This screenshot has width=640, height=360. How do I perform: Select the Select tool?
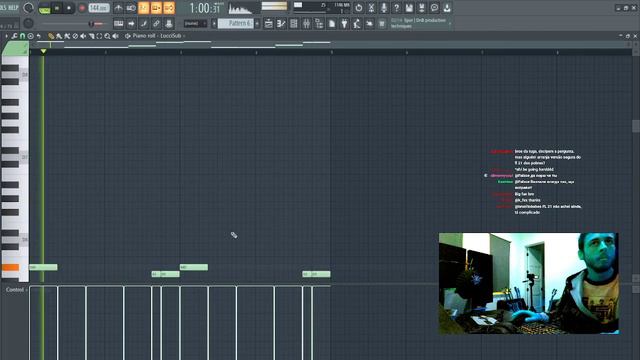click(99, 36)
